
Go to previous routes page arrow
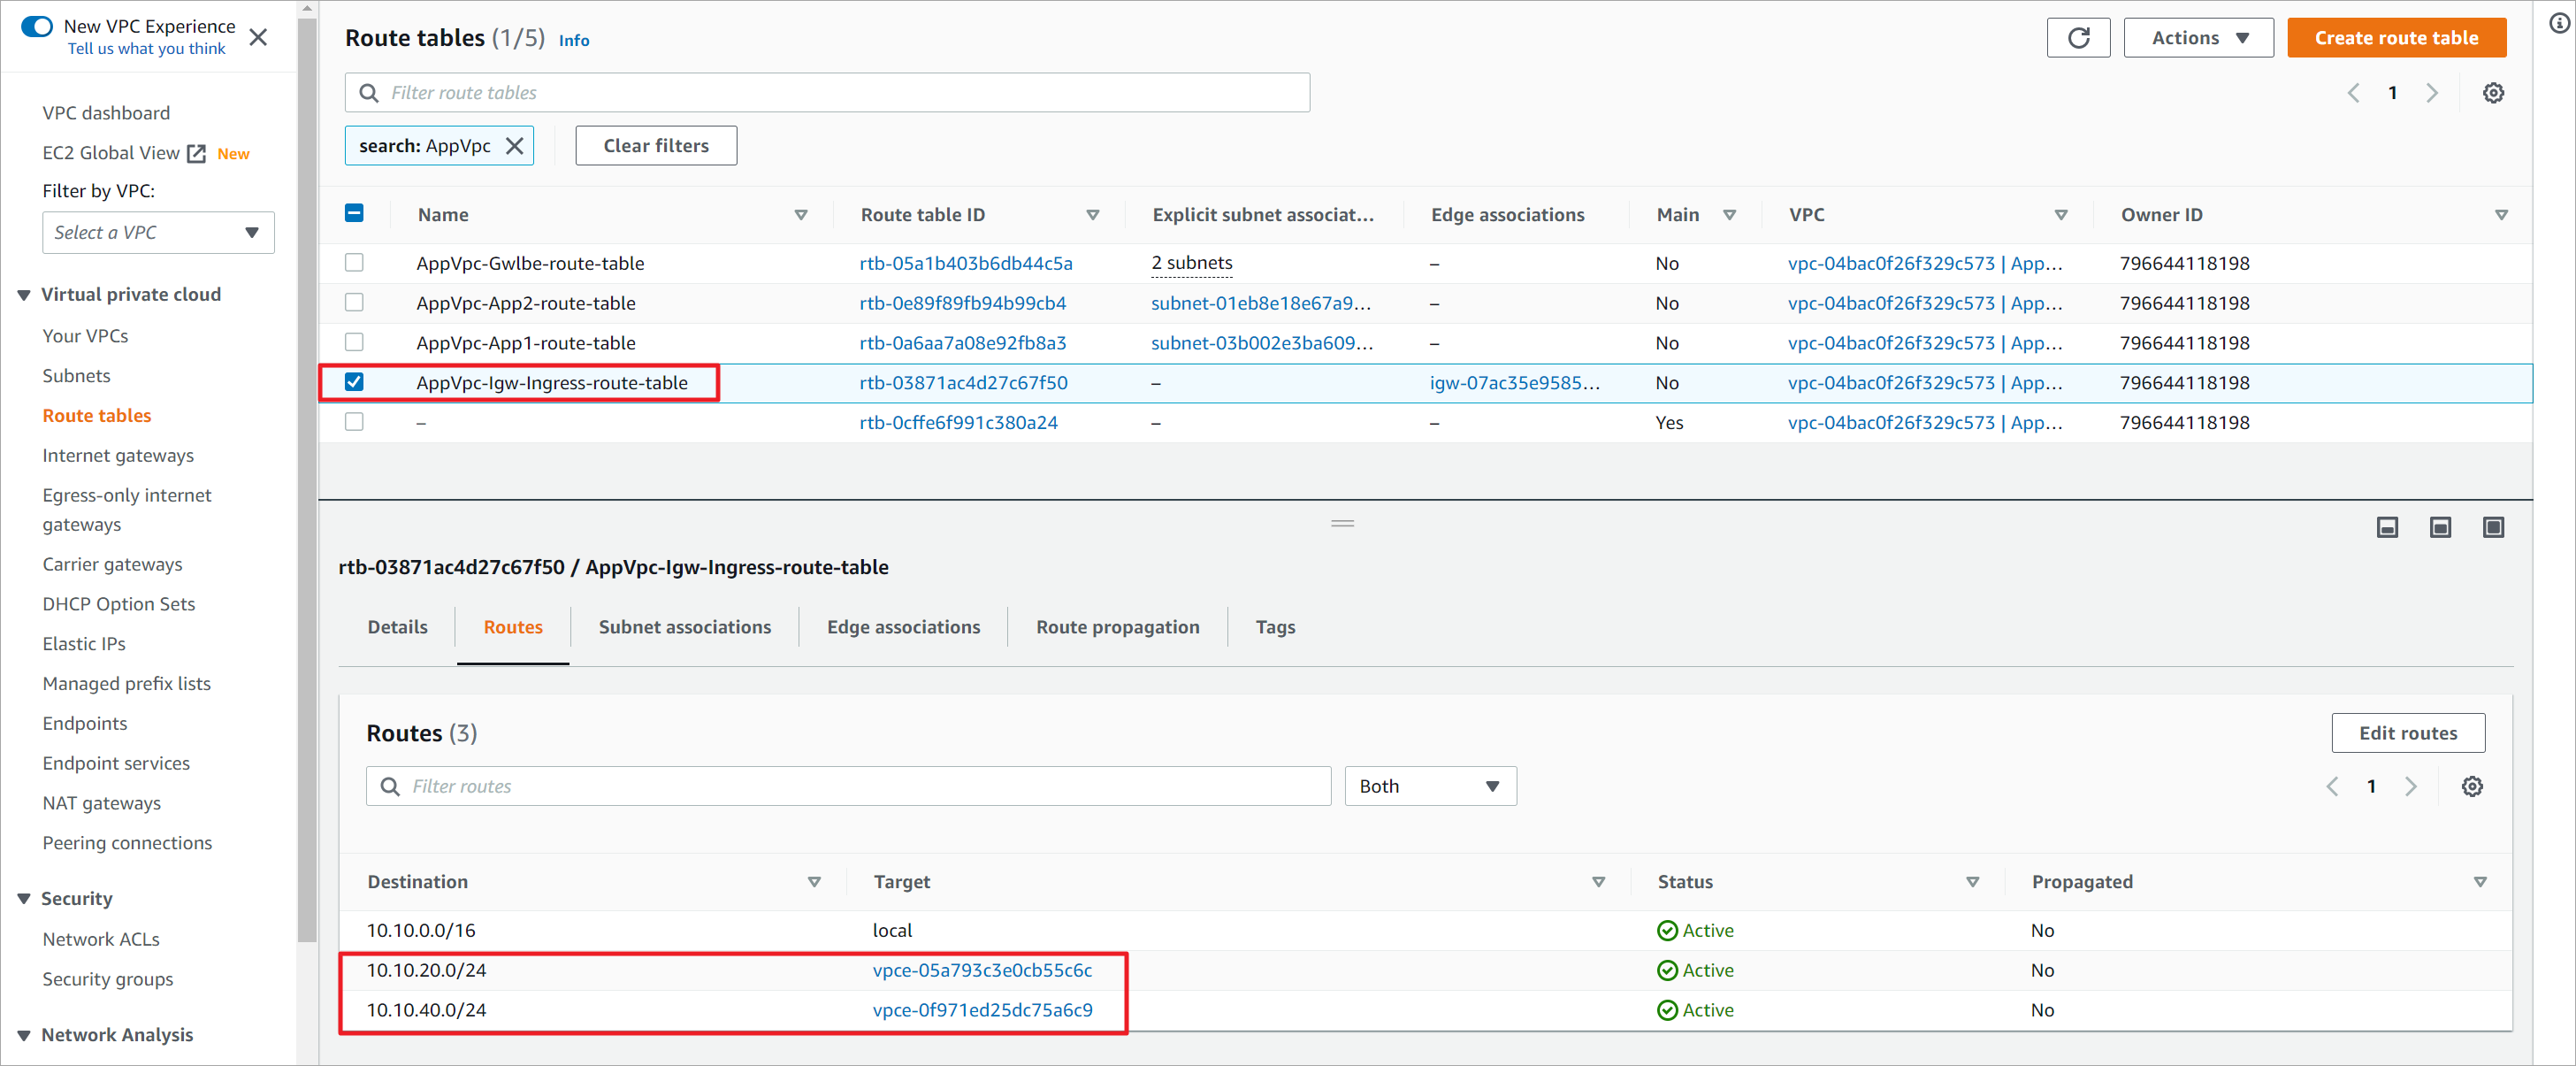(2332, 787)
